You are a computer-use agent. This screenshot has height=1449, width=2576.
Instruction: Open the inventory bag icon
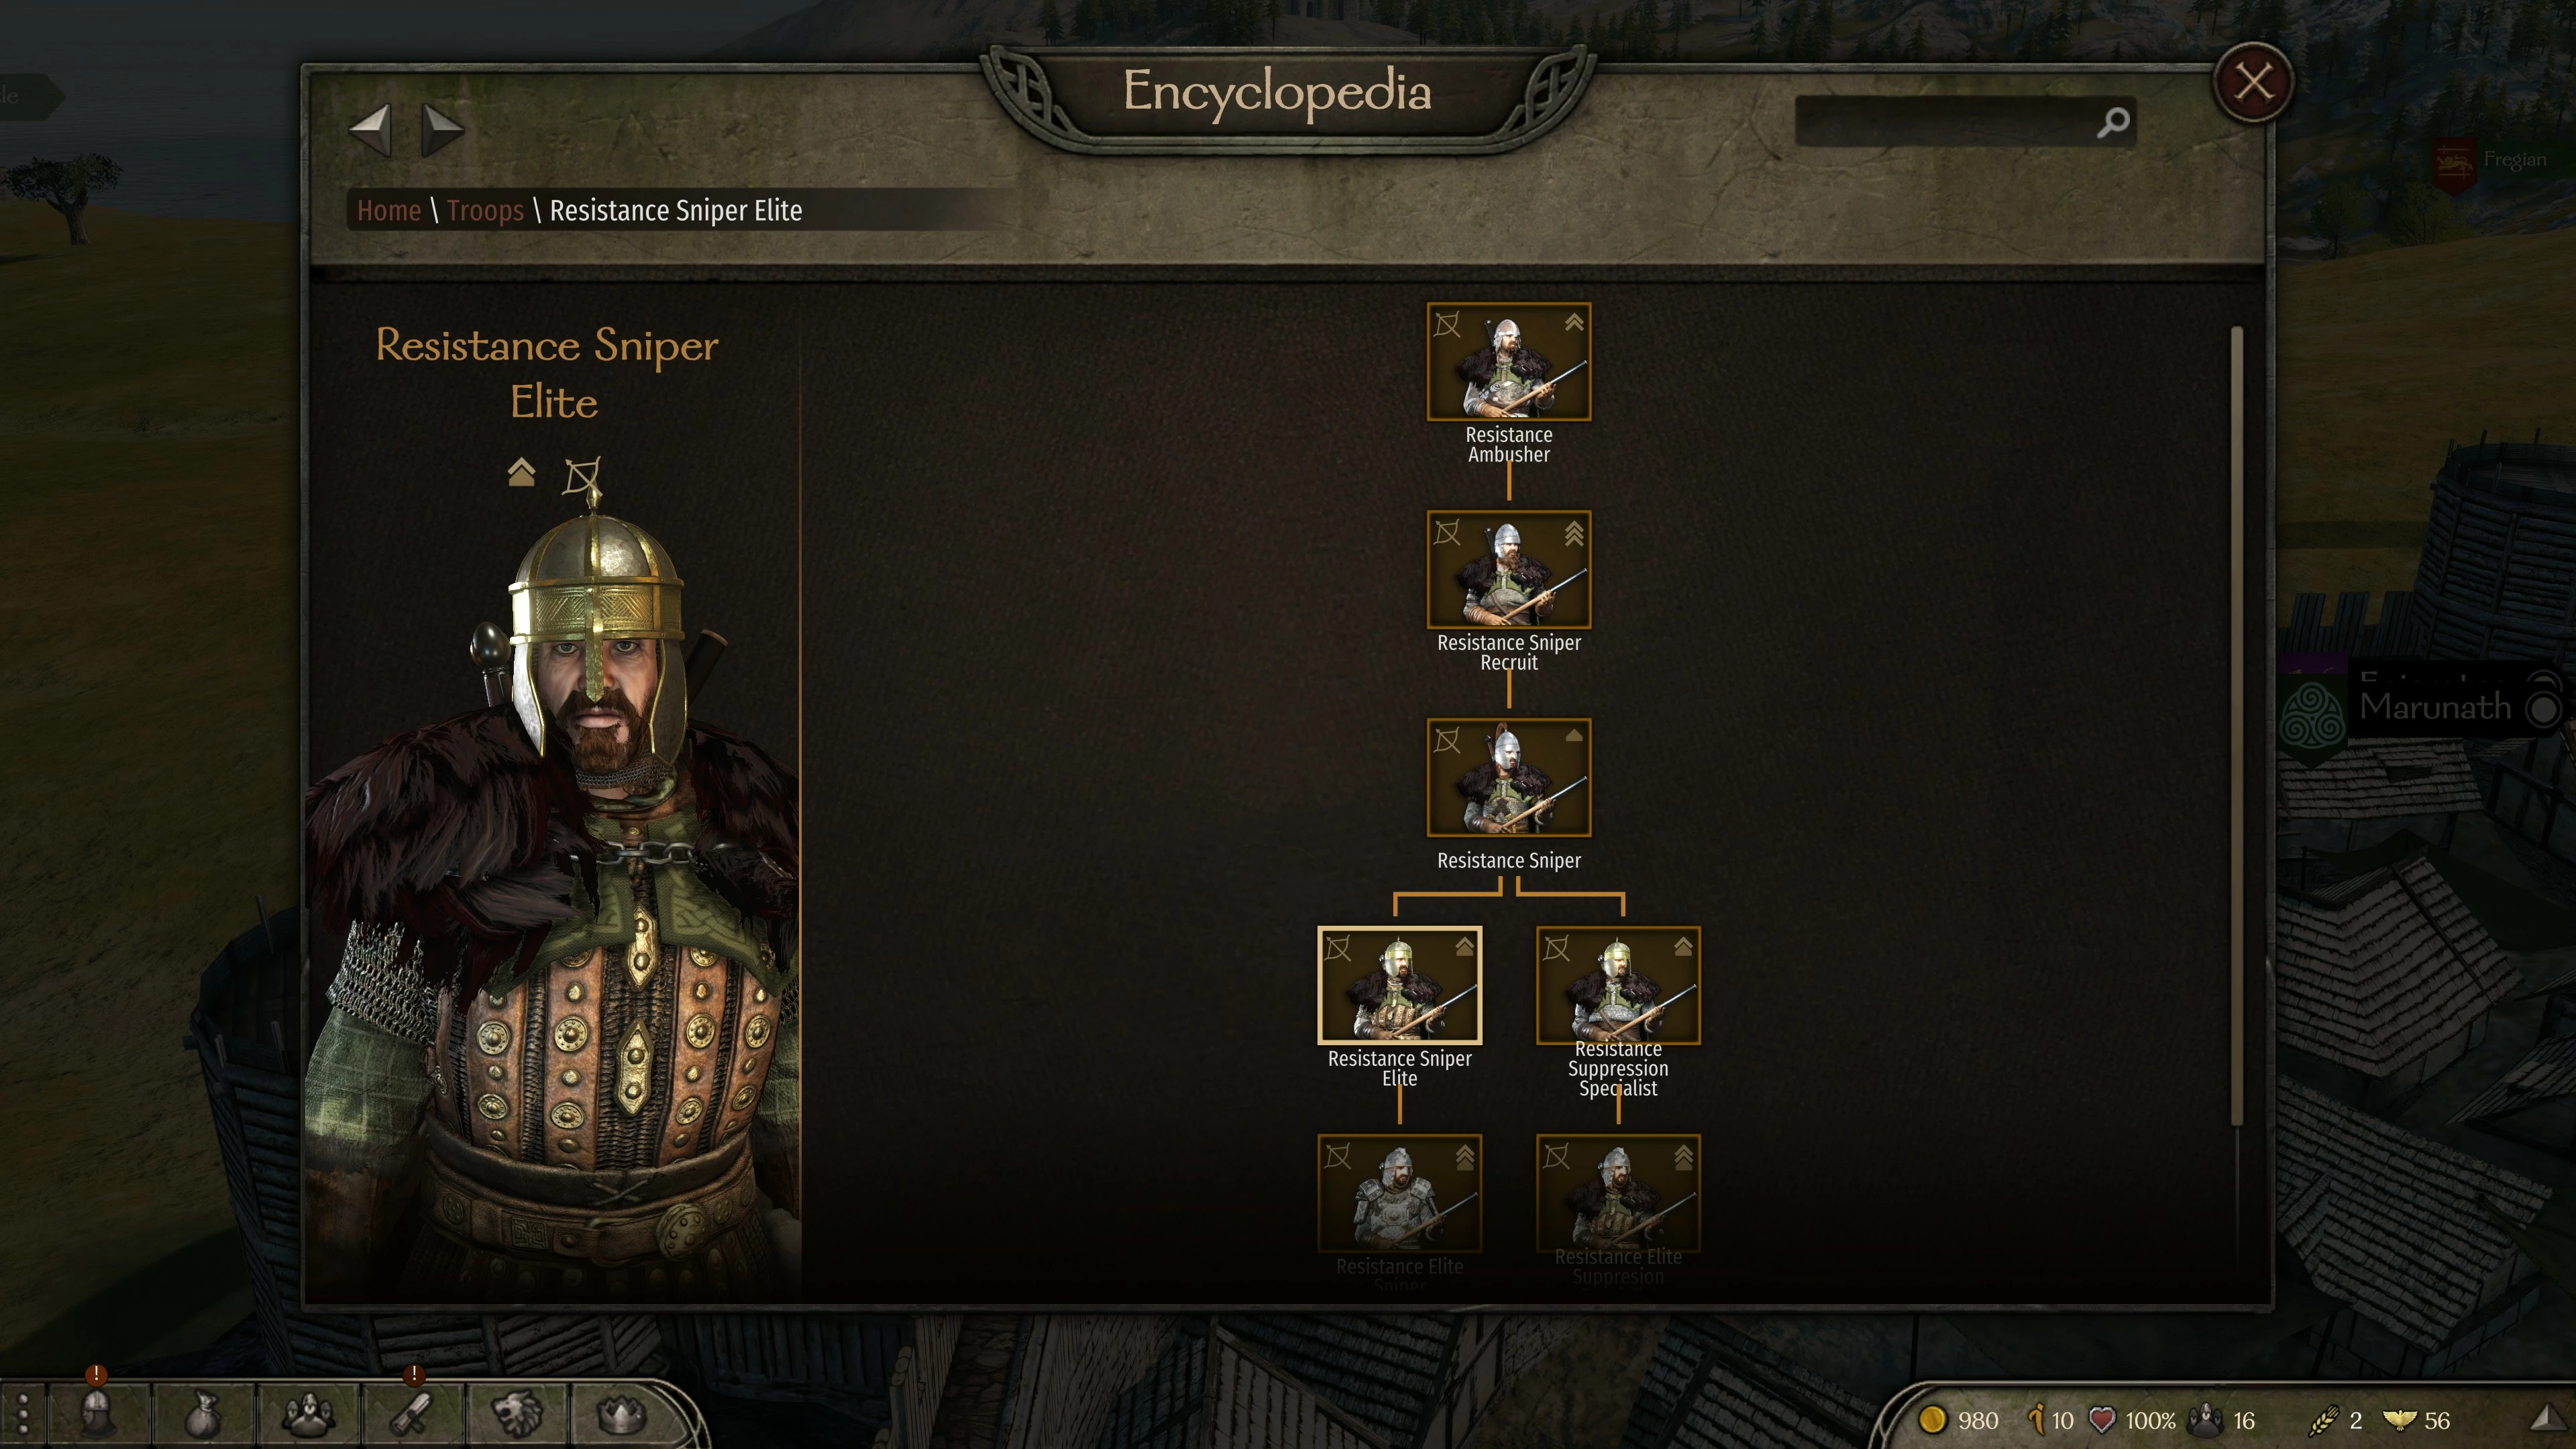click(203, 1414)
